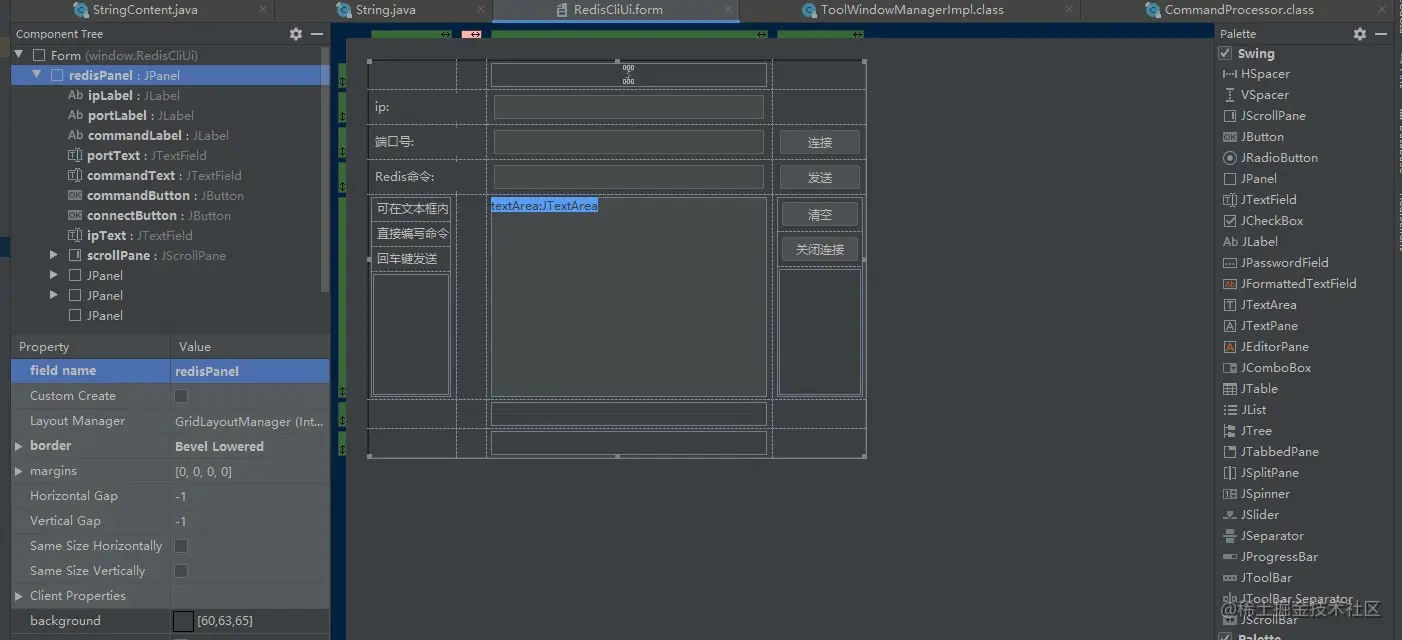Click the Redis命令 text field
Viewport: 1402px width, 640px height.
[629, 177]
